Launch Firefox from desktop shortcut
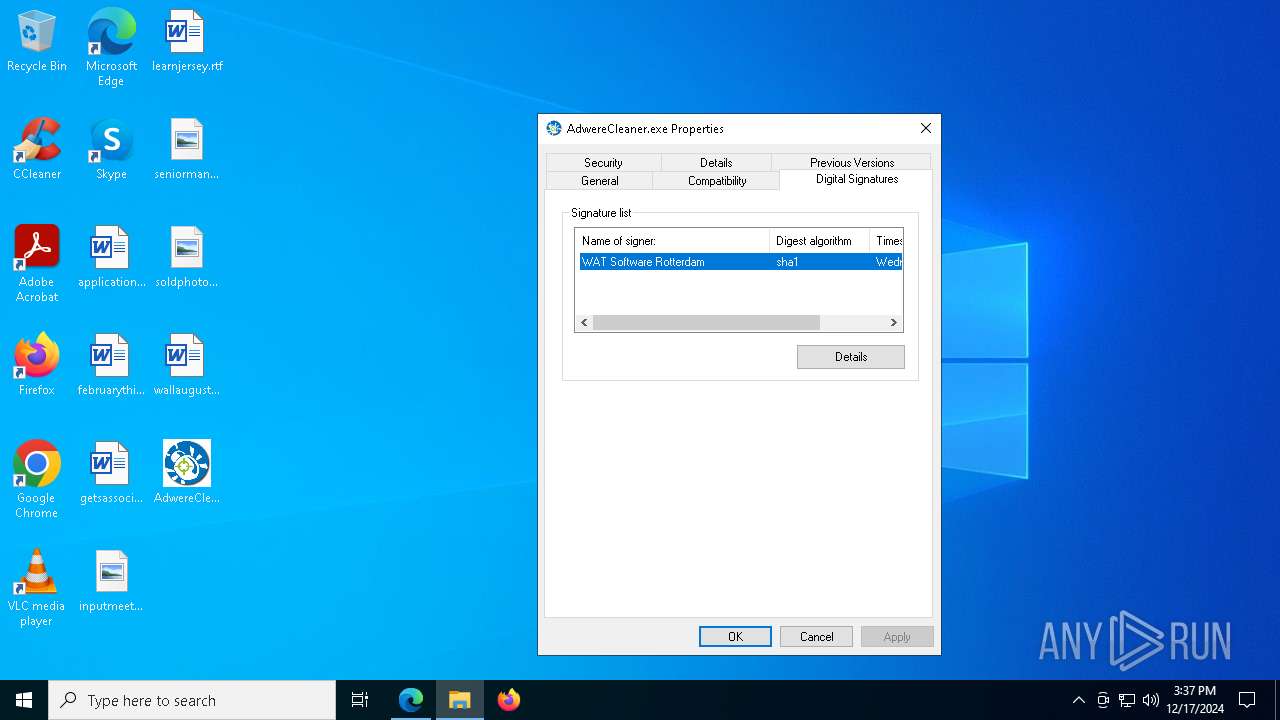The height and width of the screenshot is (720, 1280). [37, 365]
